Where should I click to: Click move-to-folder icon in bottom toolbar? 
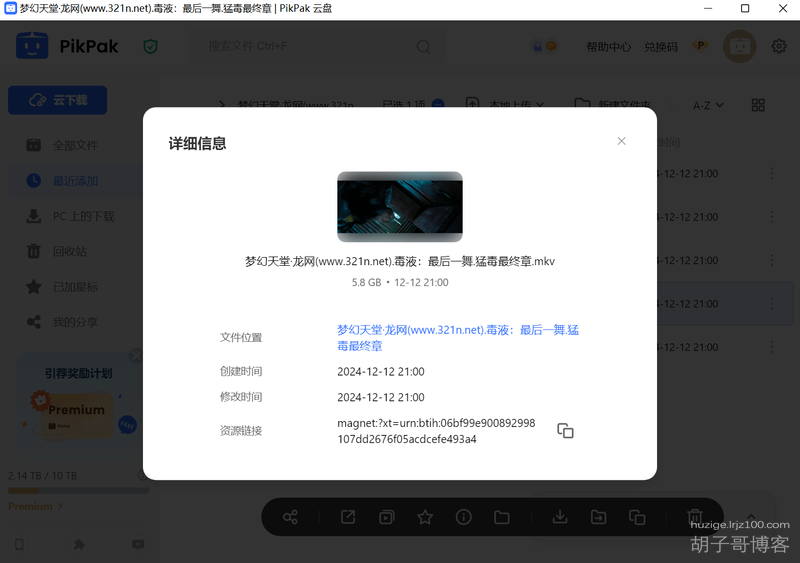click(x=598, y=517)
